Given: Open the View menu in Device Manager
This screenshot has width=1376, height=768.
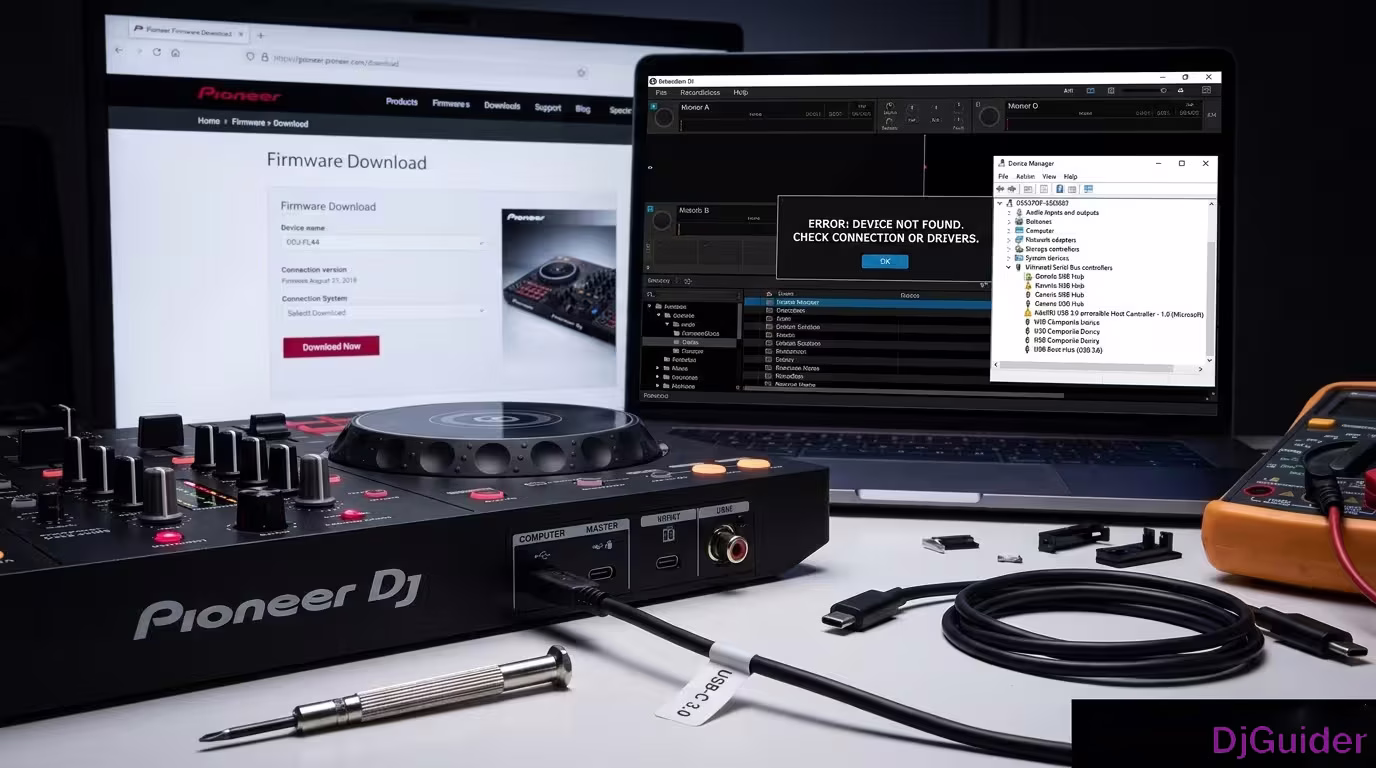Looking at the screenshot, I should [1049, 176].
